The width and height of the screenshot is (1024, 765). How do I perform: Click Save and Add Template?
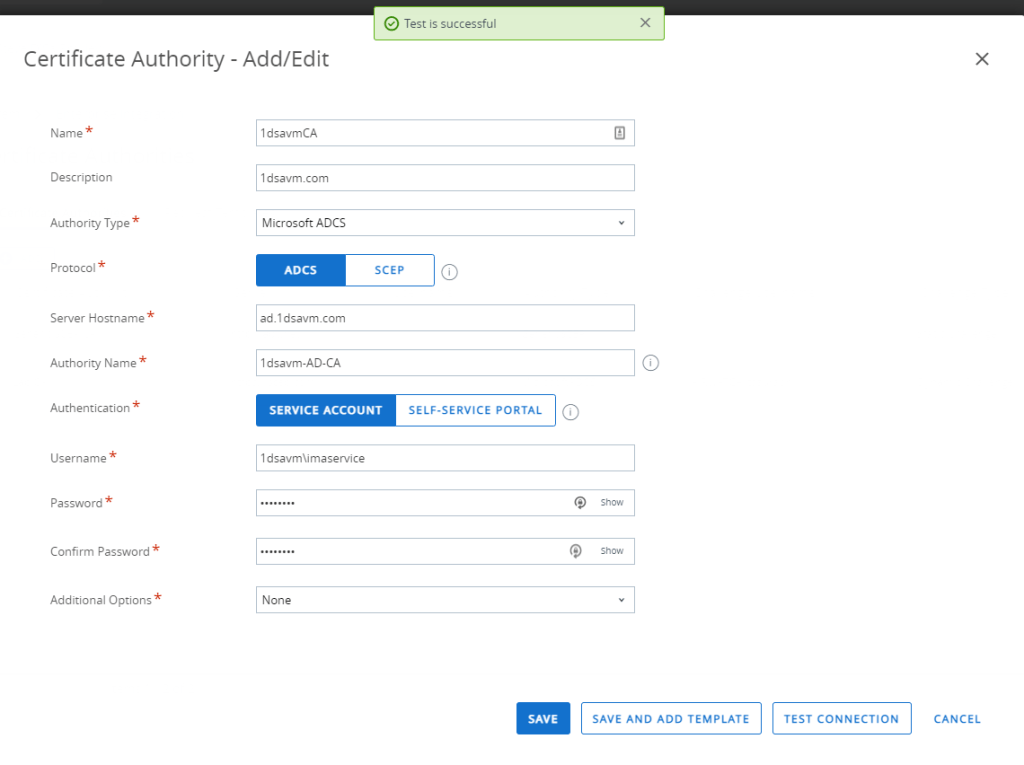670,719
